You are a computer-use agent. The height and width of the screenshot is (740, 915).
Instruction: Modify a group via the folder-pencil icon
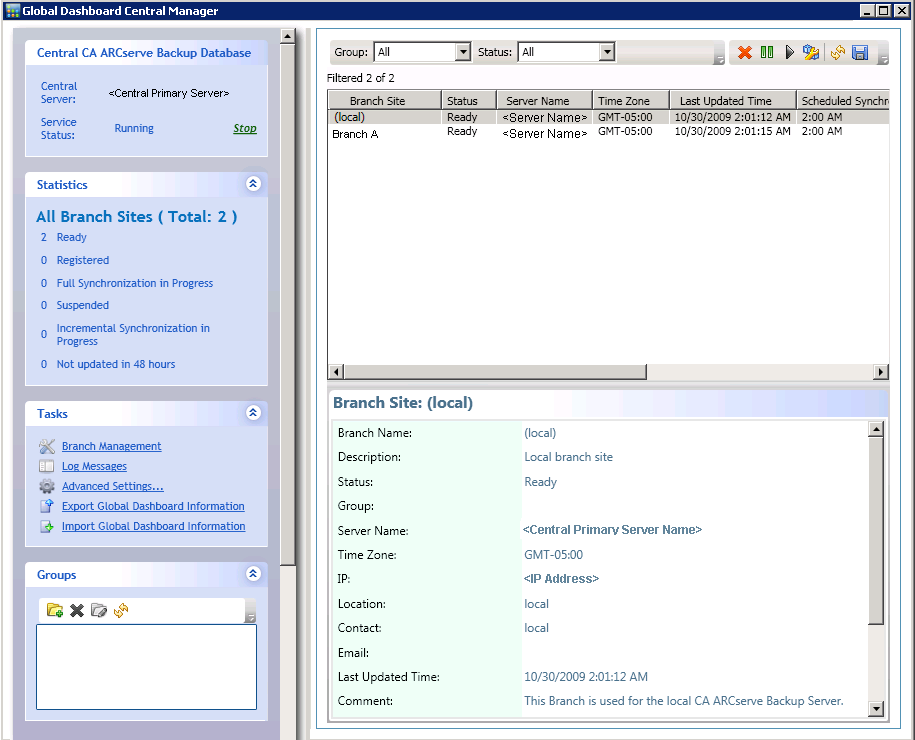99,610
